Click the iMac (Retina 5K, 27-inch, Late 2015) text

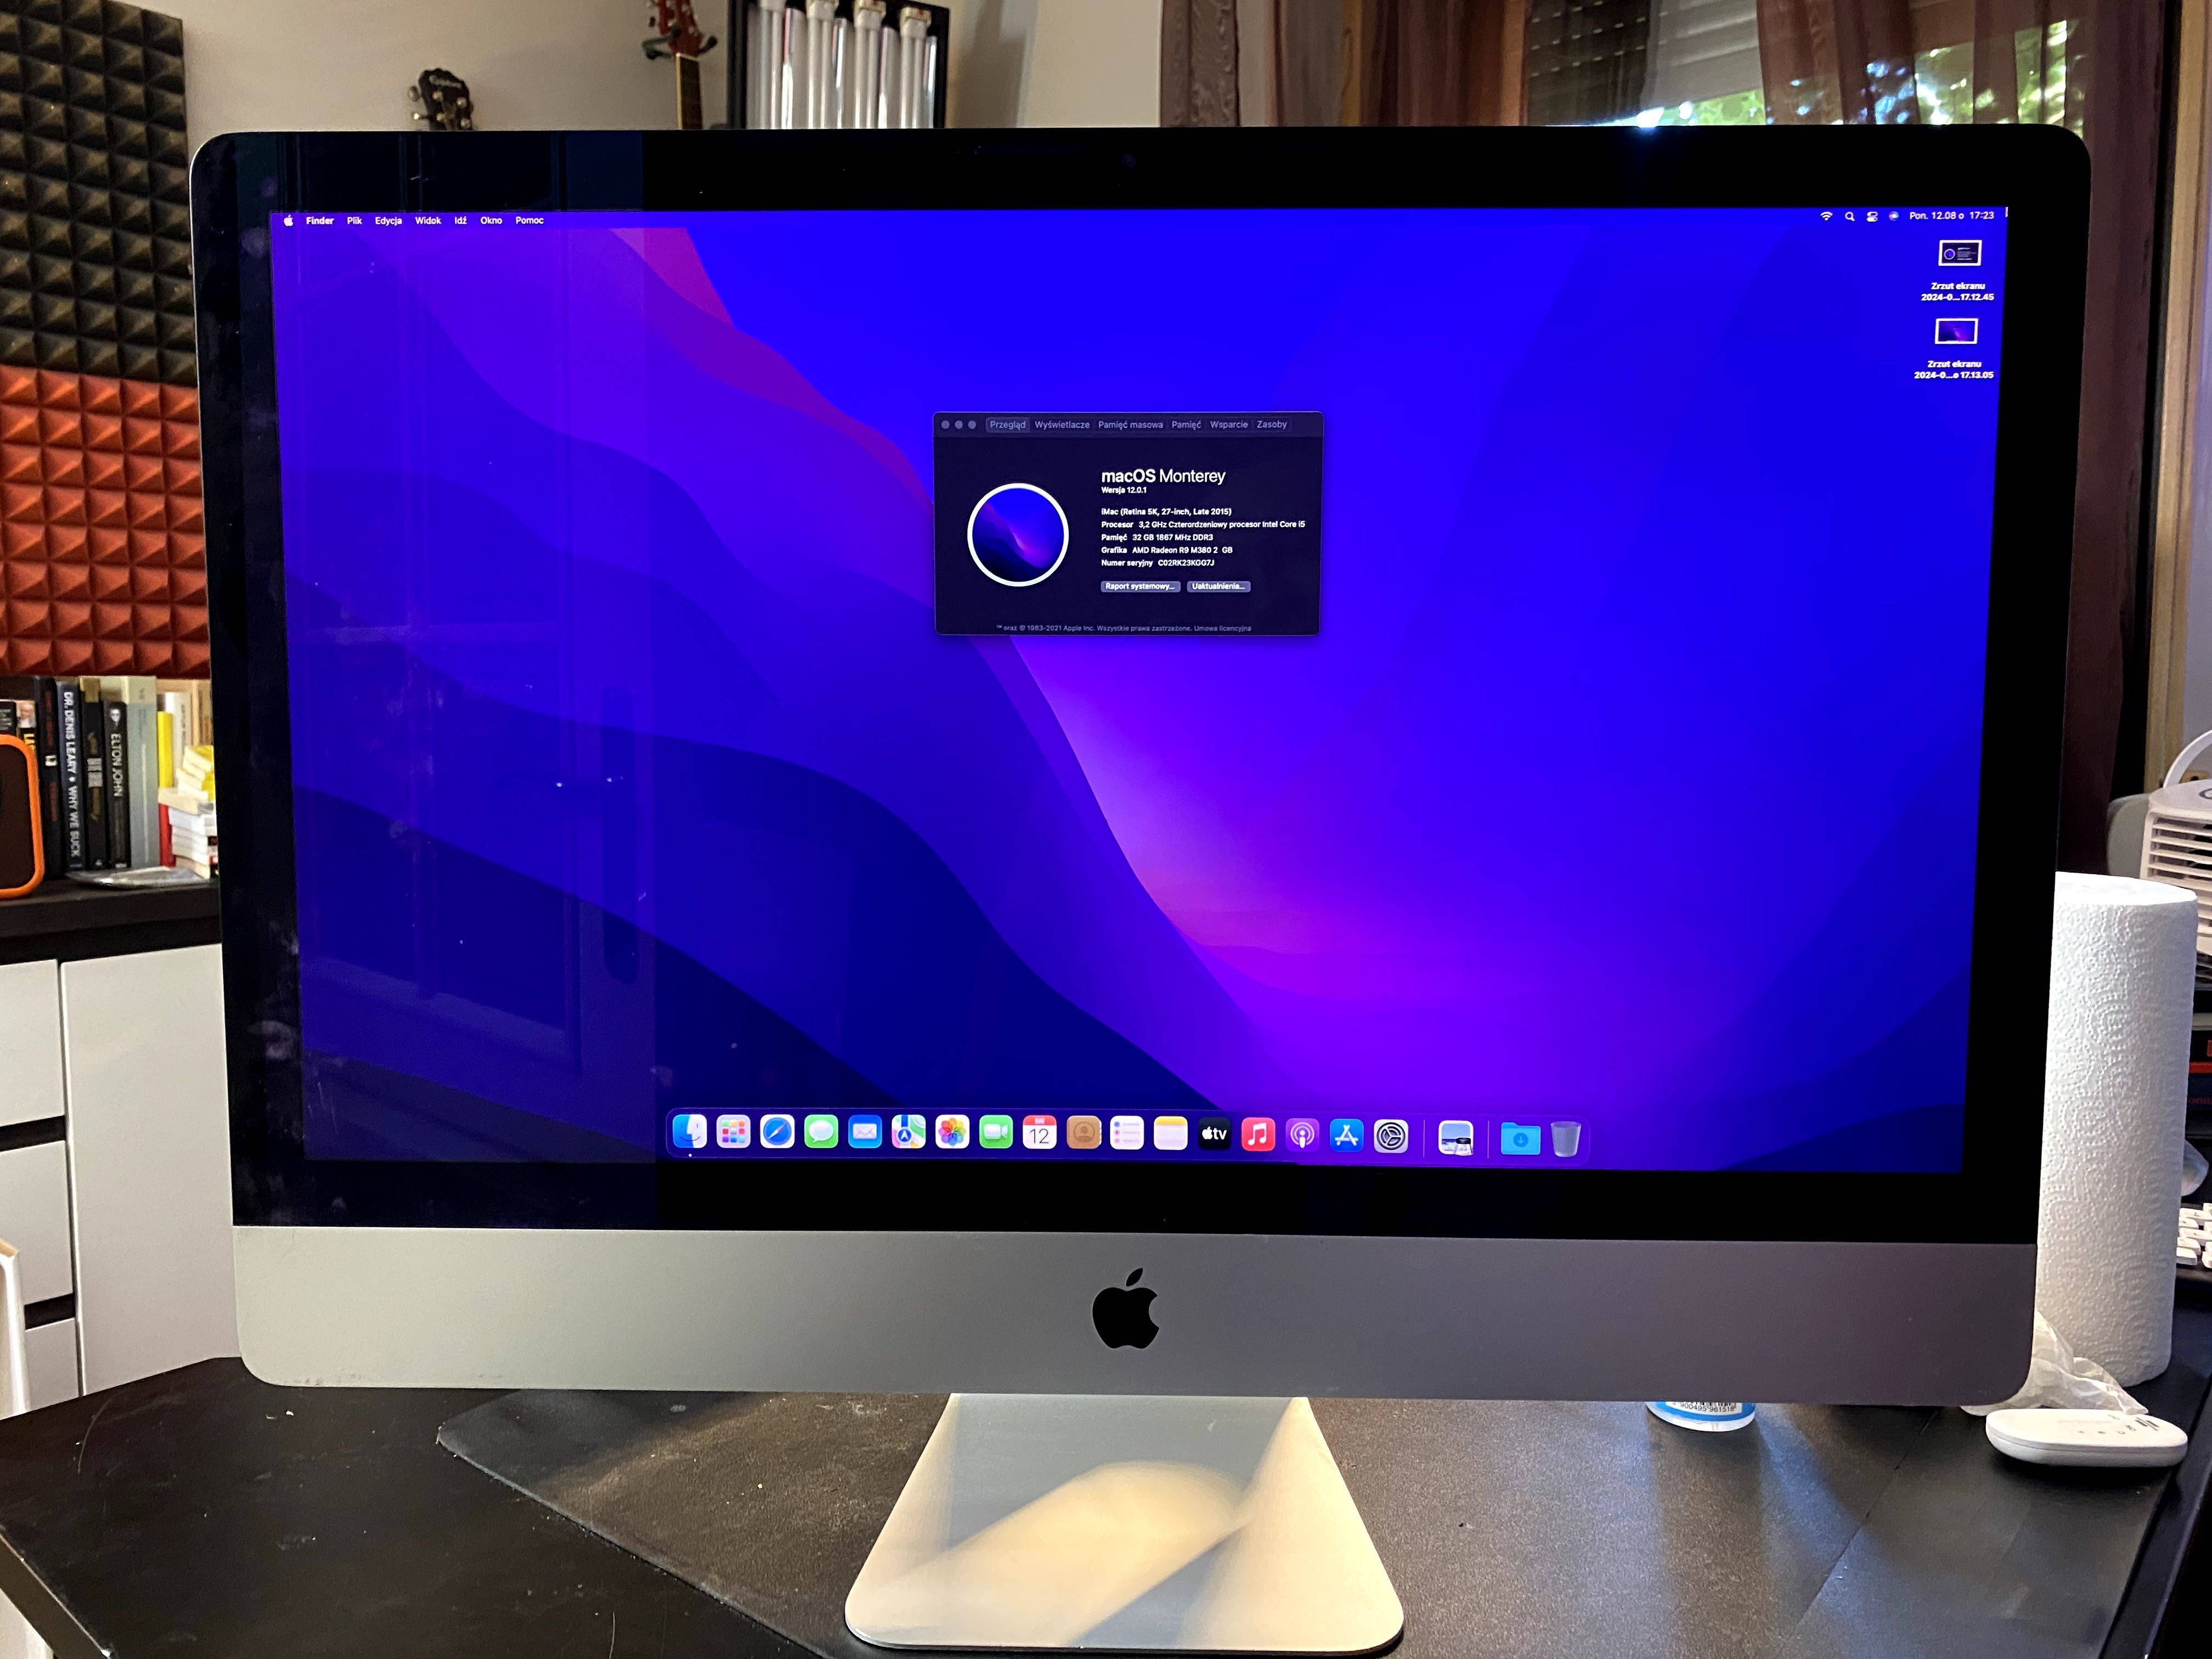pos(1166,511)
